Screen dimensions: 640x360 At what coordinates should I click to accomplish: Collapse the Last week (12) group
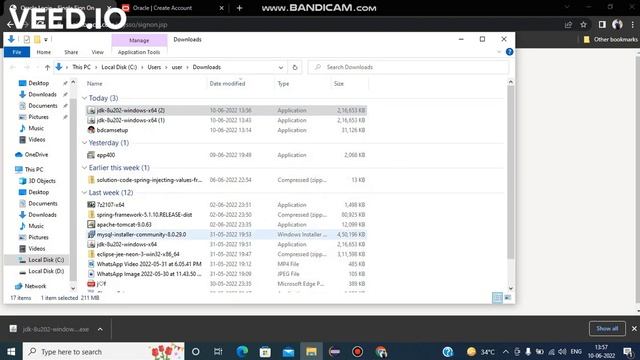click(84, 193)
